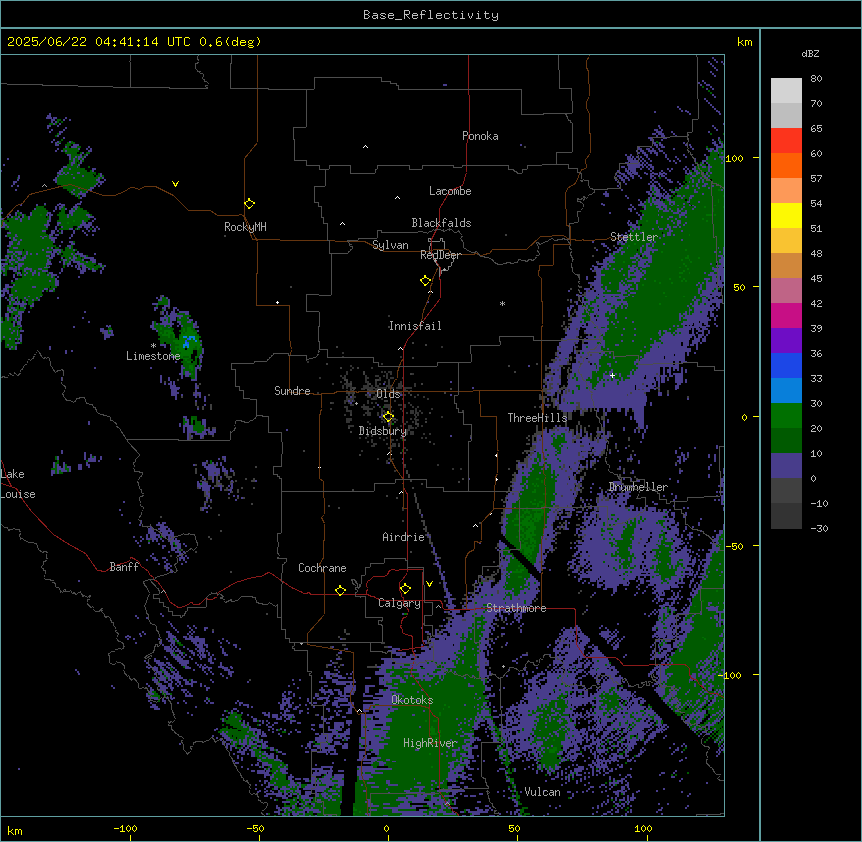Screen dimensions: 862x842
Task: Select the yellow diamond marker above Calgary
Action: point(405,589)
